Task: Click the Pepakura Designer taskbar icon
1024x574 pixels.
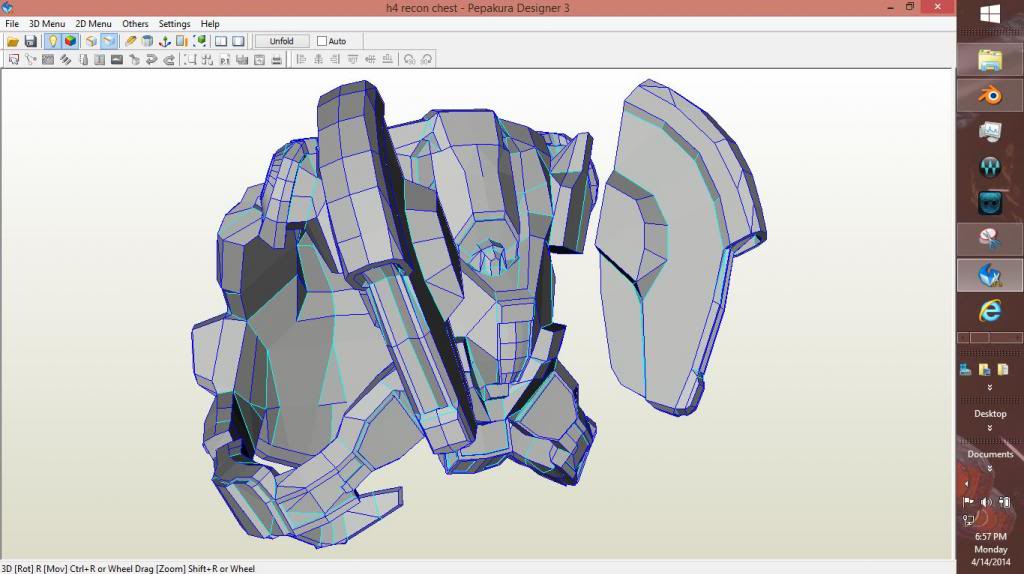Action: (x=990, y=275)
